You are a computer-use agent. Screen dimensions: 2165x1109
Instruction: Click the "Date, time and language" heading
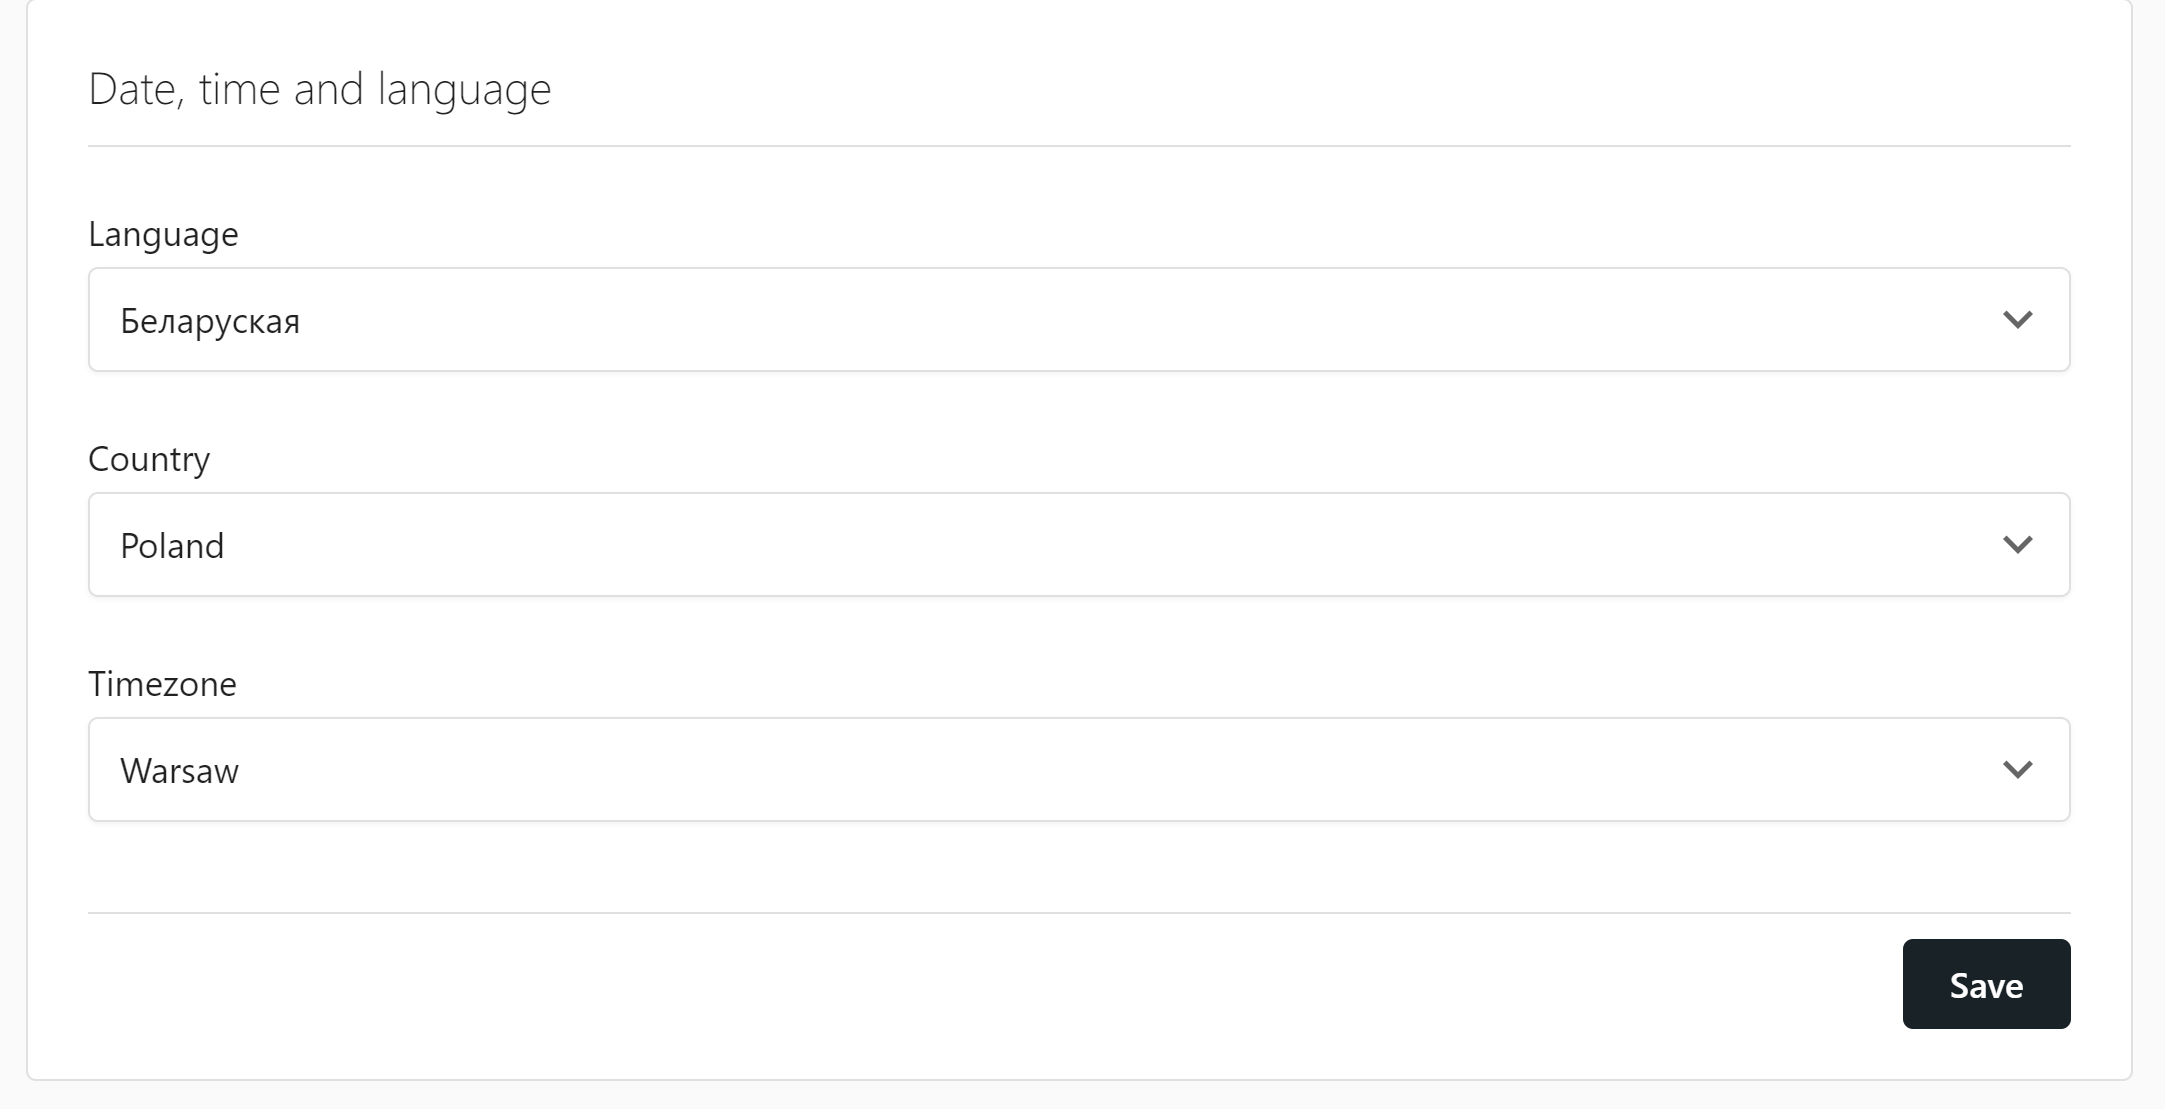tap(319, 89)
